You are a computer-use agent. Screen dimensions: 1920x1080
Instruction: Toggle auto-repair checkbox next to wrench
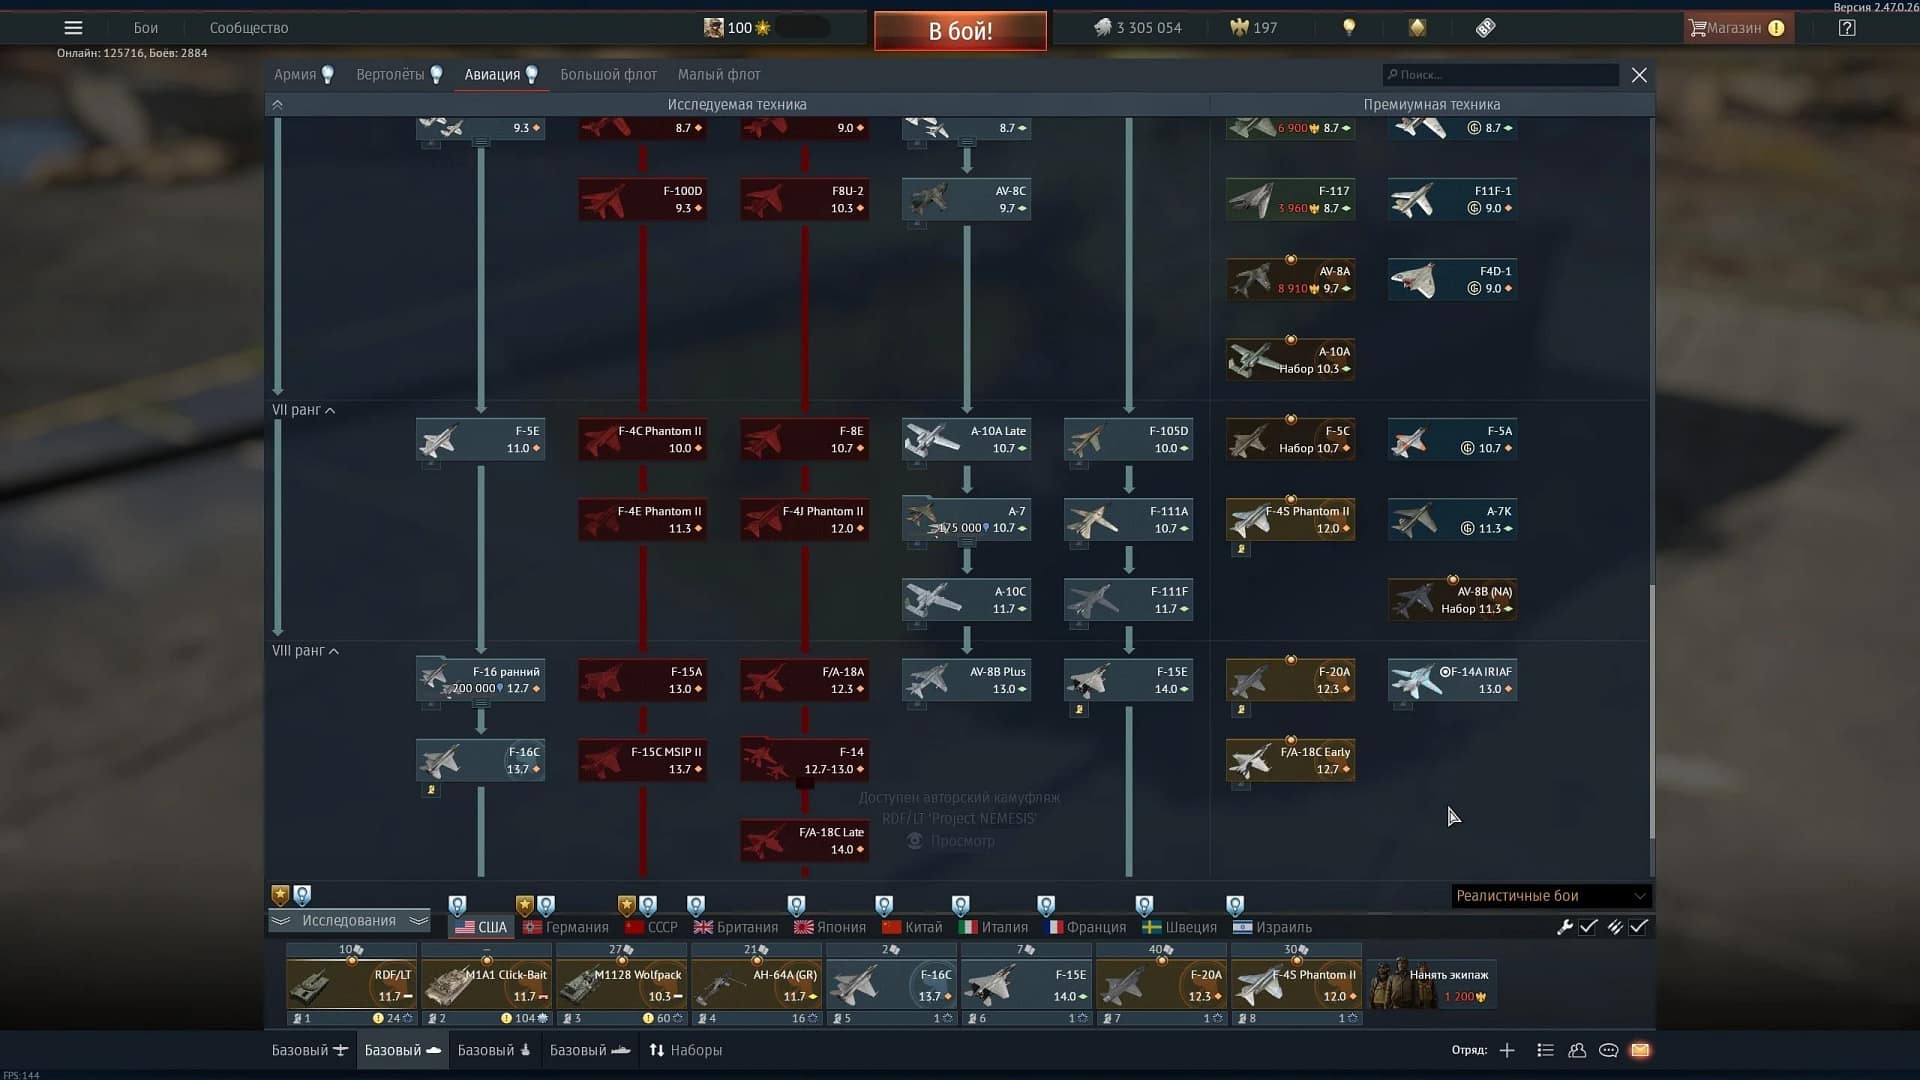tap(1588, 927)
